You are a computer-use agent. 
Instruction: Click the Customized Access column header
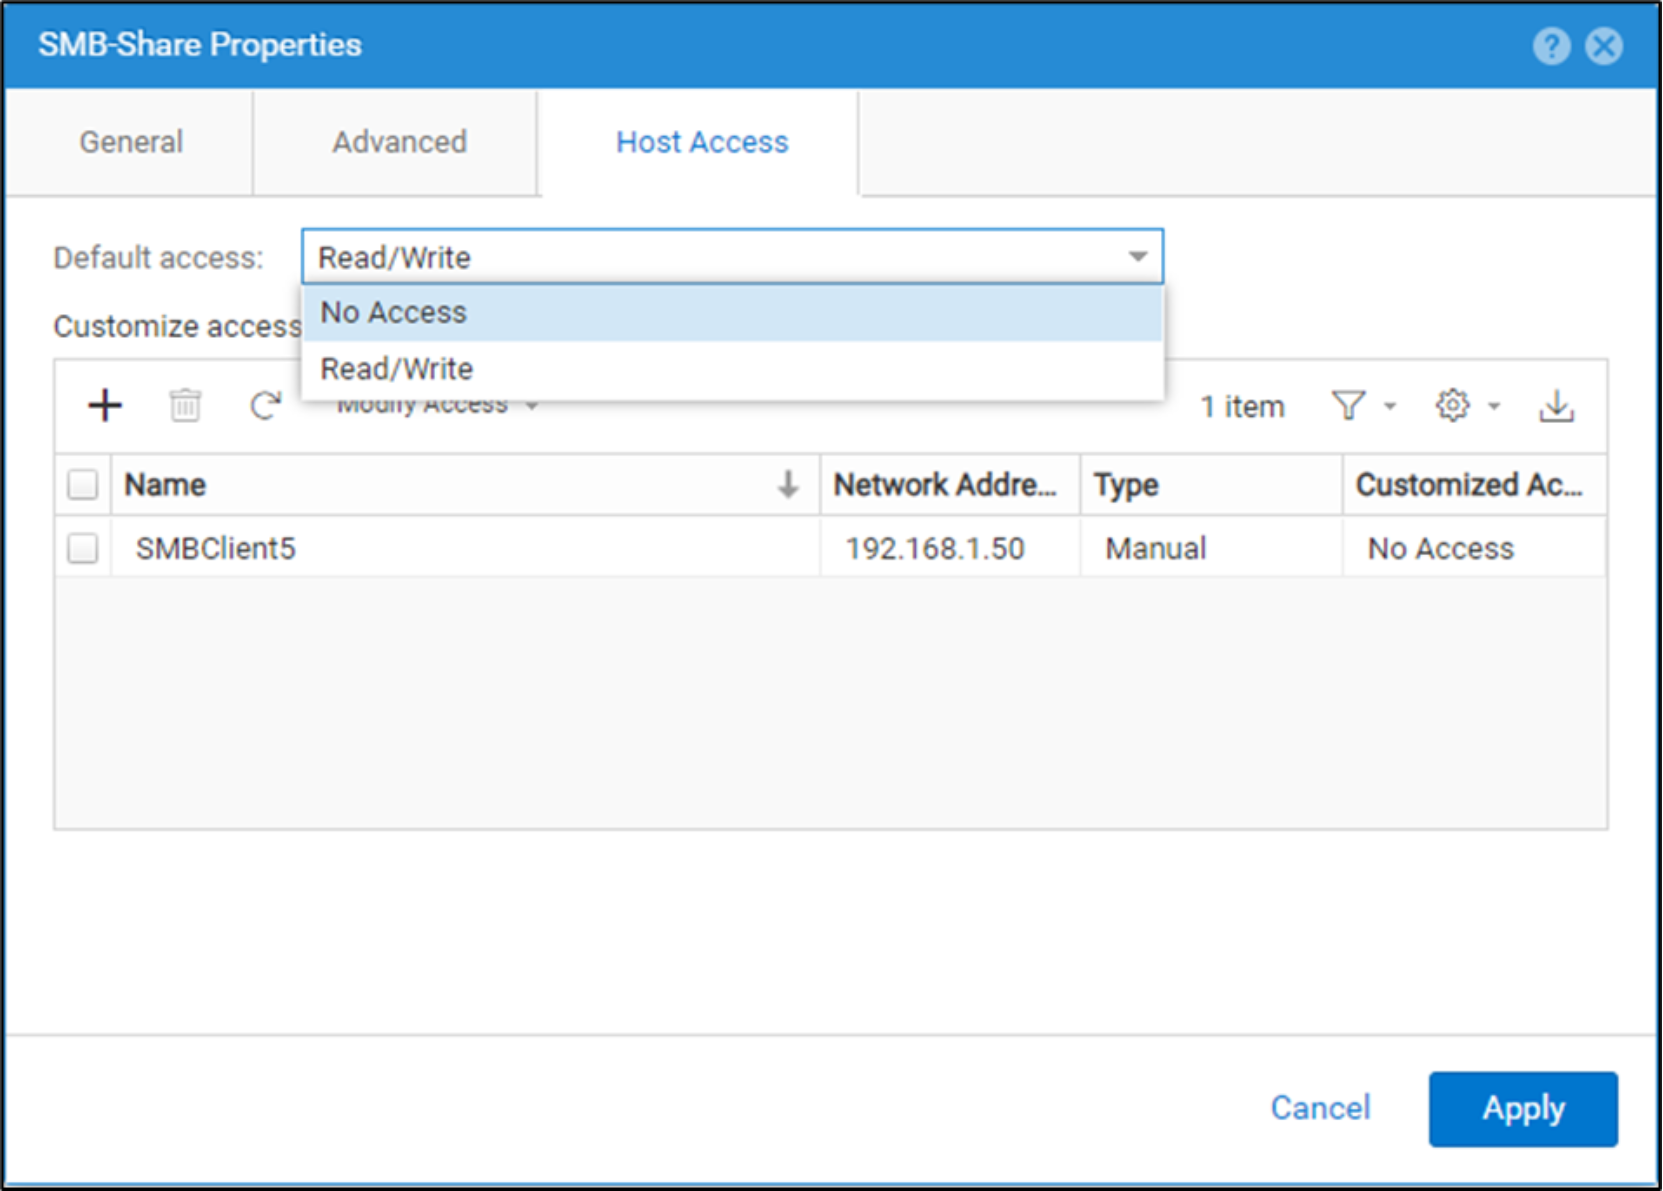[x=1475, y=485]
